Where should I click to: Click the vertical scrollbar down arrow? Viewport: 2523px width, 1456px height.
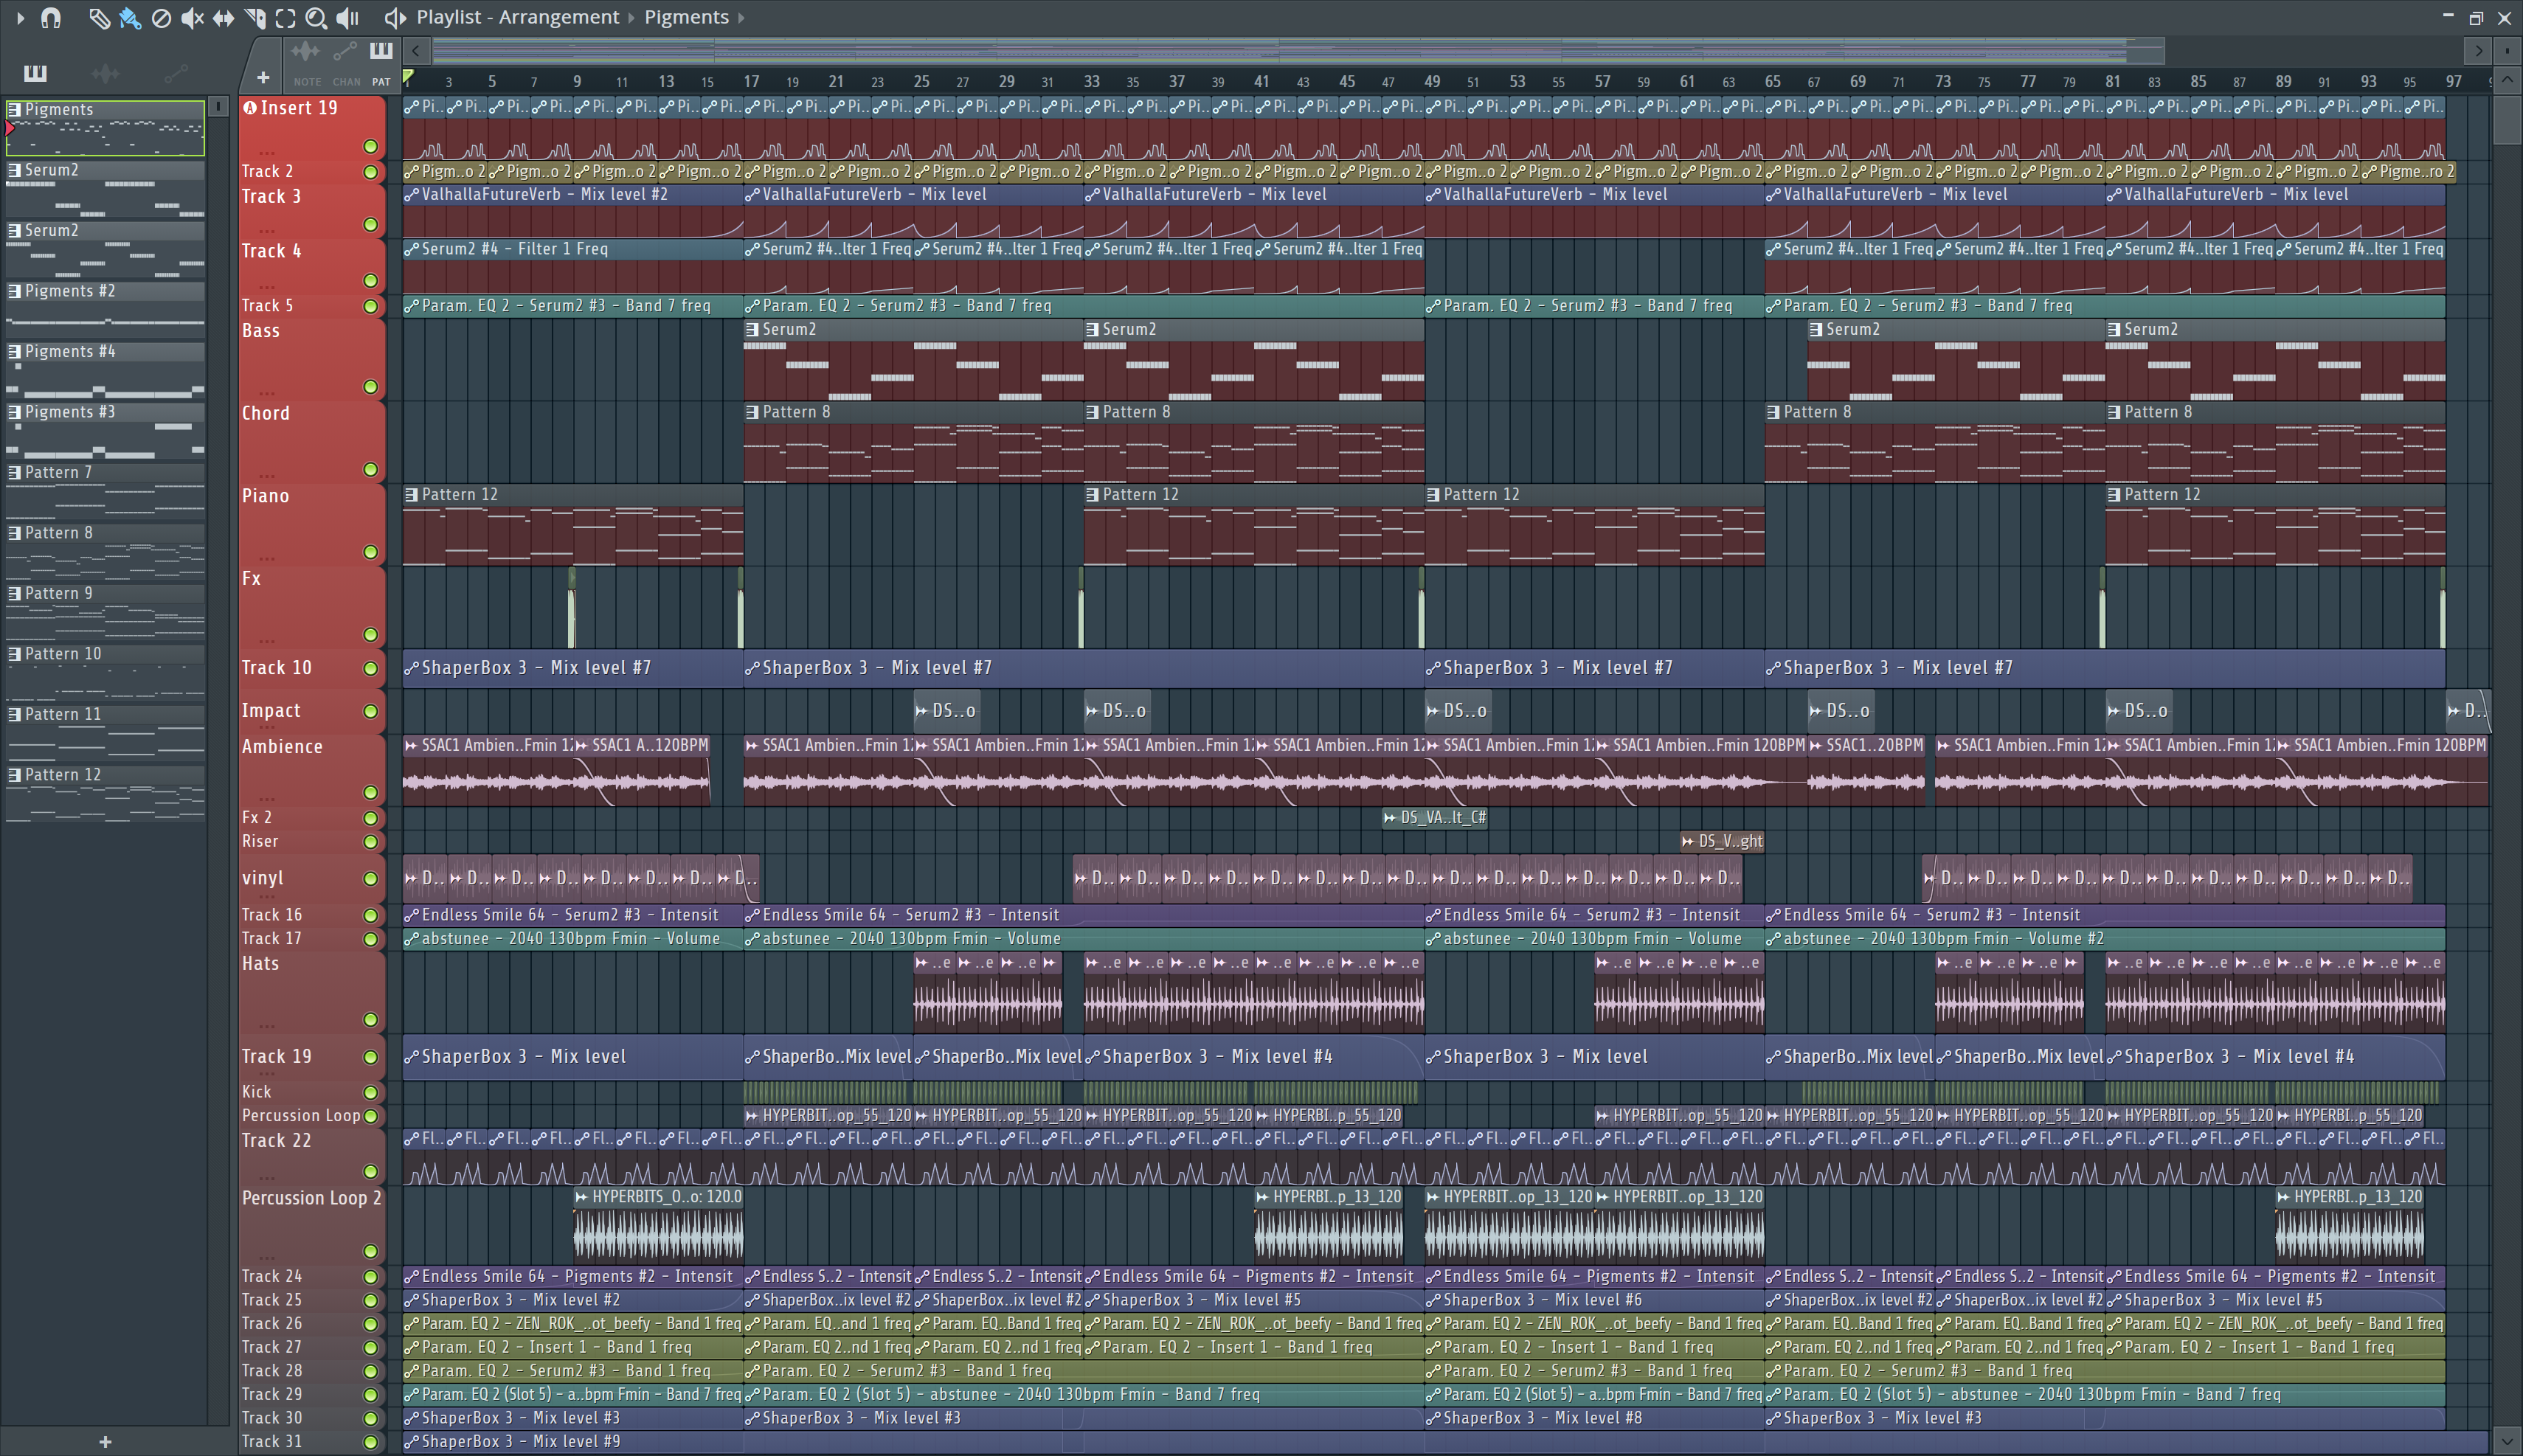pos(2507,1442)
